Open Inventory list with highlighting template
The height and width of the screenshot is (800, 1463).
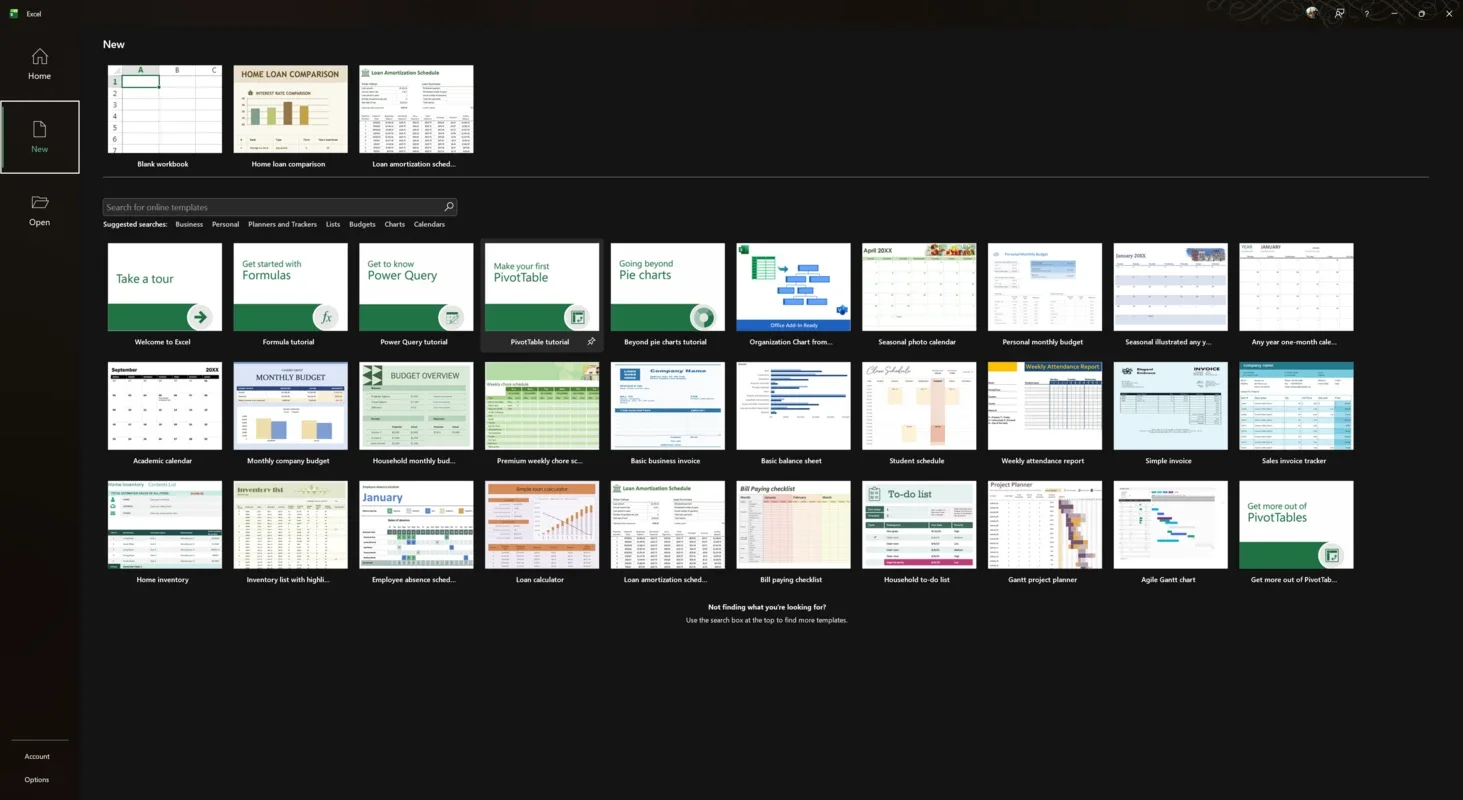tap(290, 534)
